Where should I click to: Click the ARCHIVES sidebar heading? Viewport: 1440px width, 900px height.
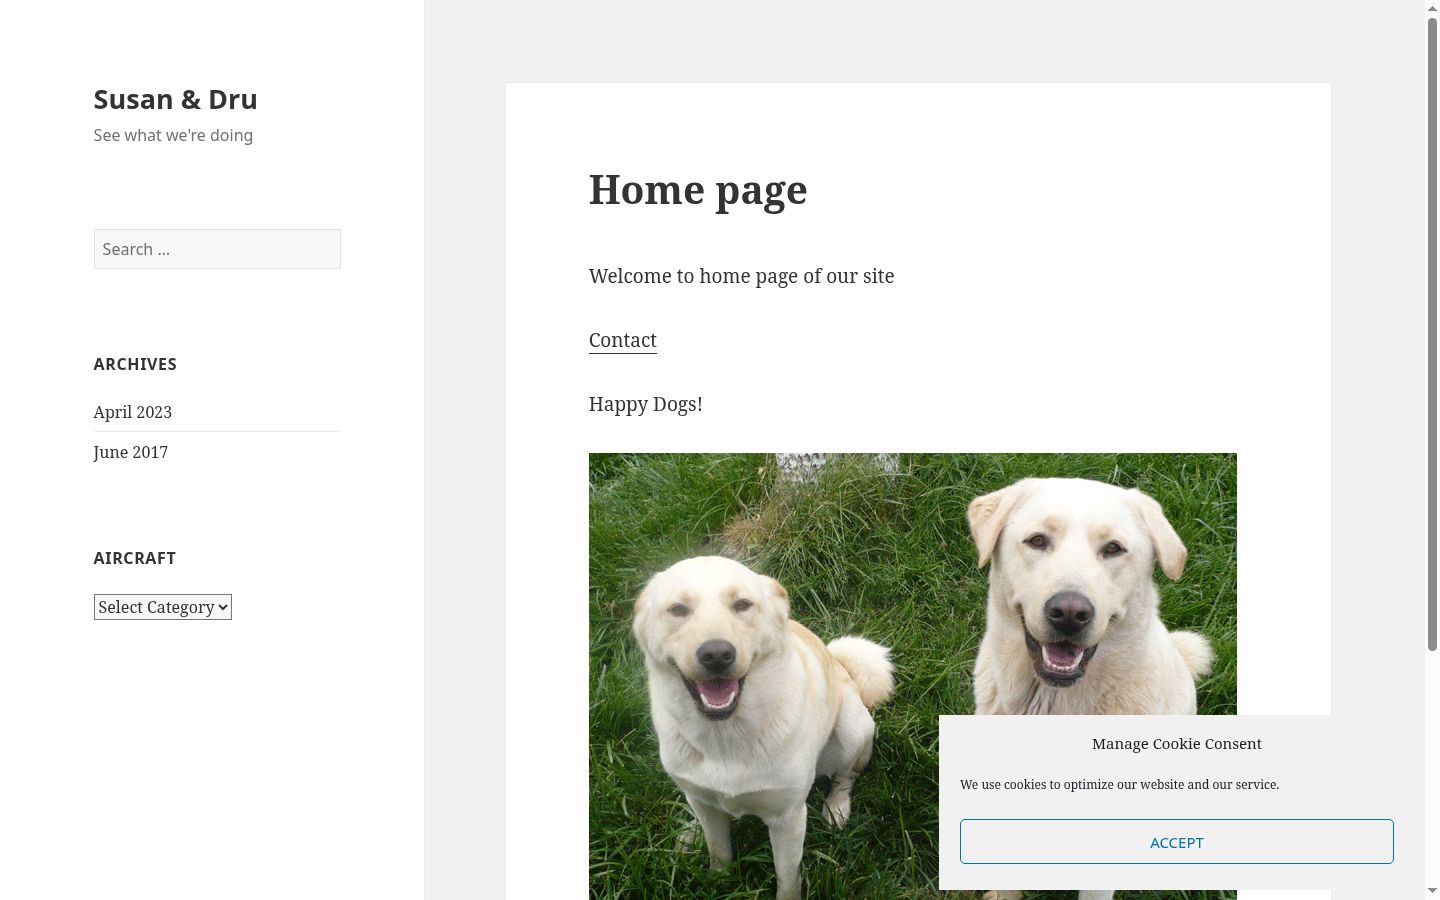(x=135, y=364)
